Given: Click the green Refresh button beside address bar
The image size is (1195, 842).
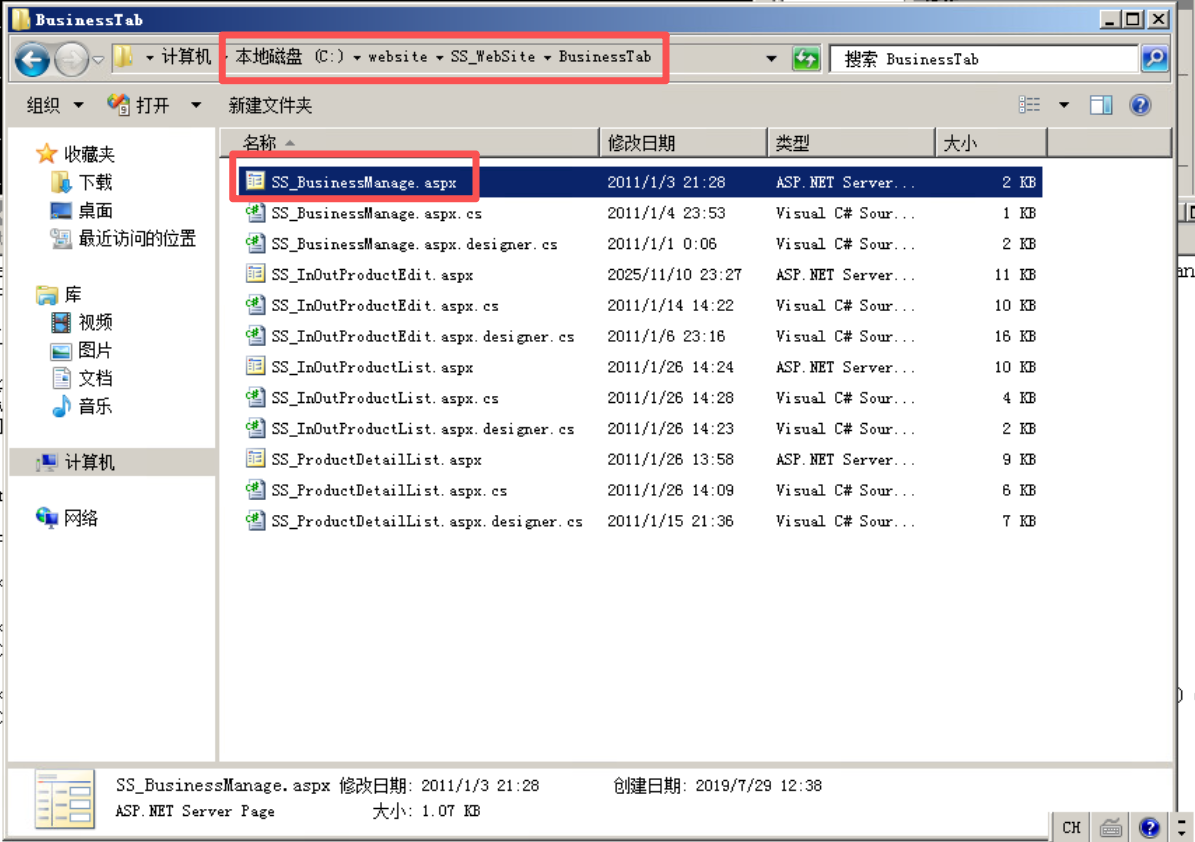Looking at the screenshot, I should point(806,59).
